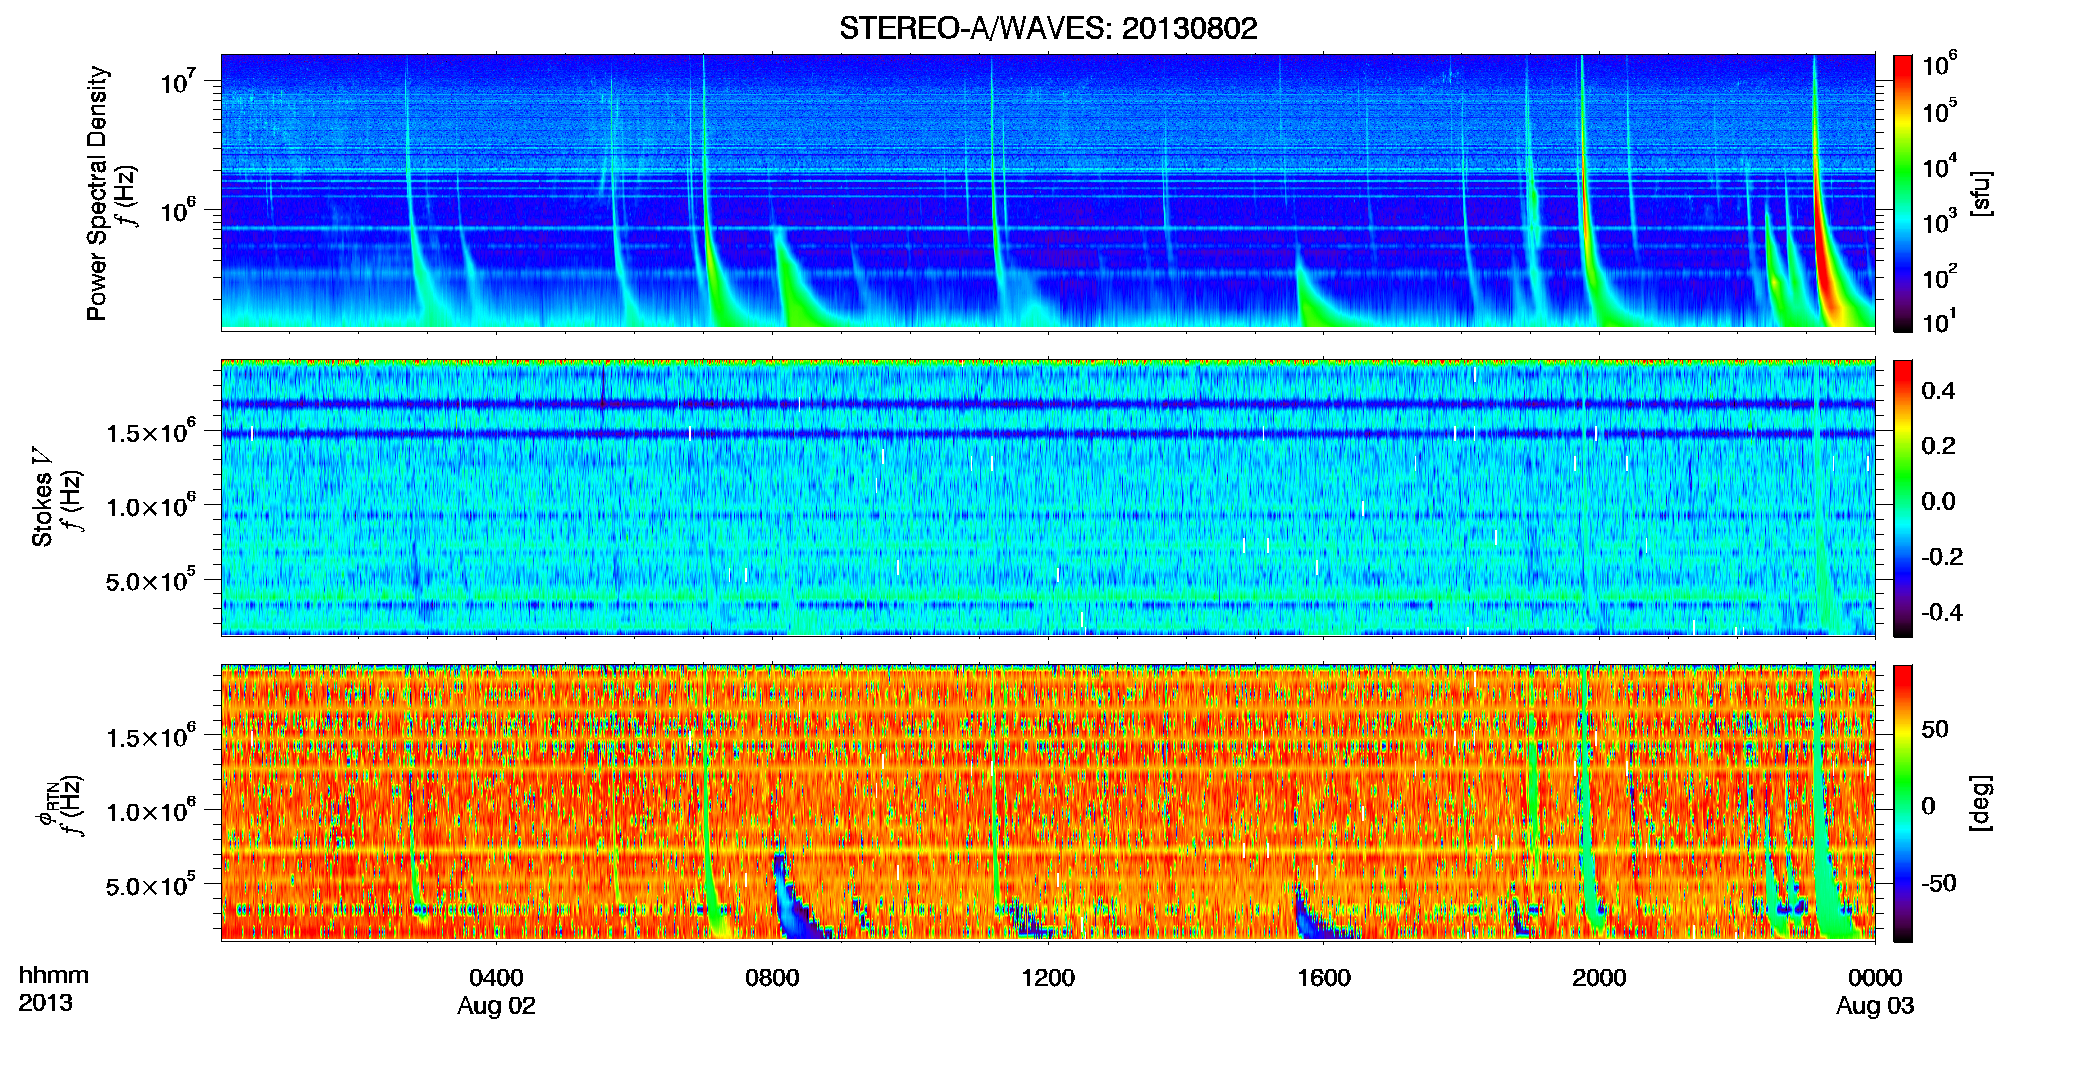This screenshot has width=2096, height=1080.
Task: Click the 10^6 value on sfu color bar
Action: tap(1939, 64)
